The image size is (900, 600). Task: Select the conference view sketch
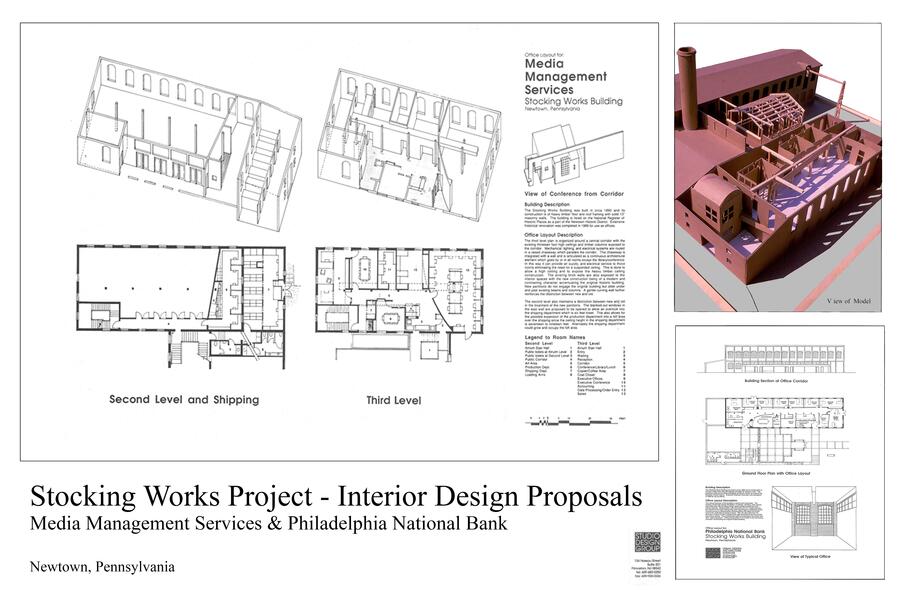[x=563, y=153]
